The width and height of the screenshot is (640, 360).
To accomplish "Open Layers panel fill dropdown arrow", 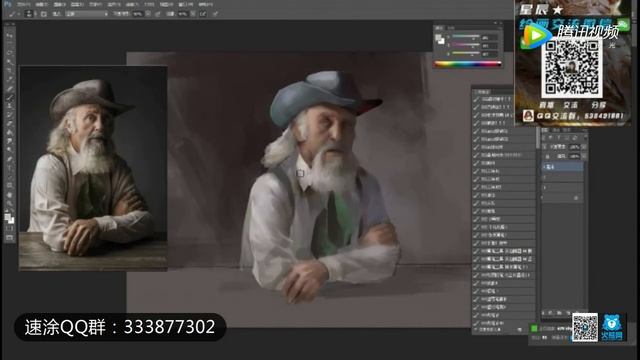I will [584, 156].
